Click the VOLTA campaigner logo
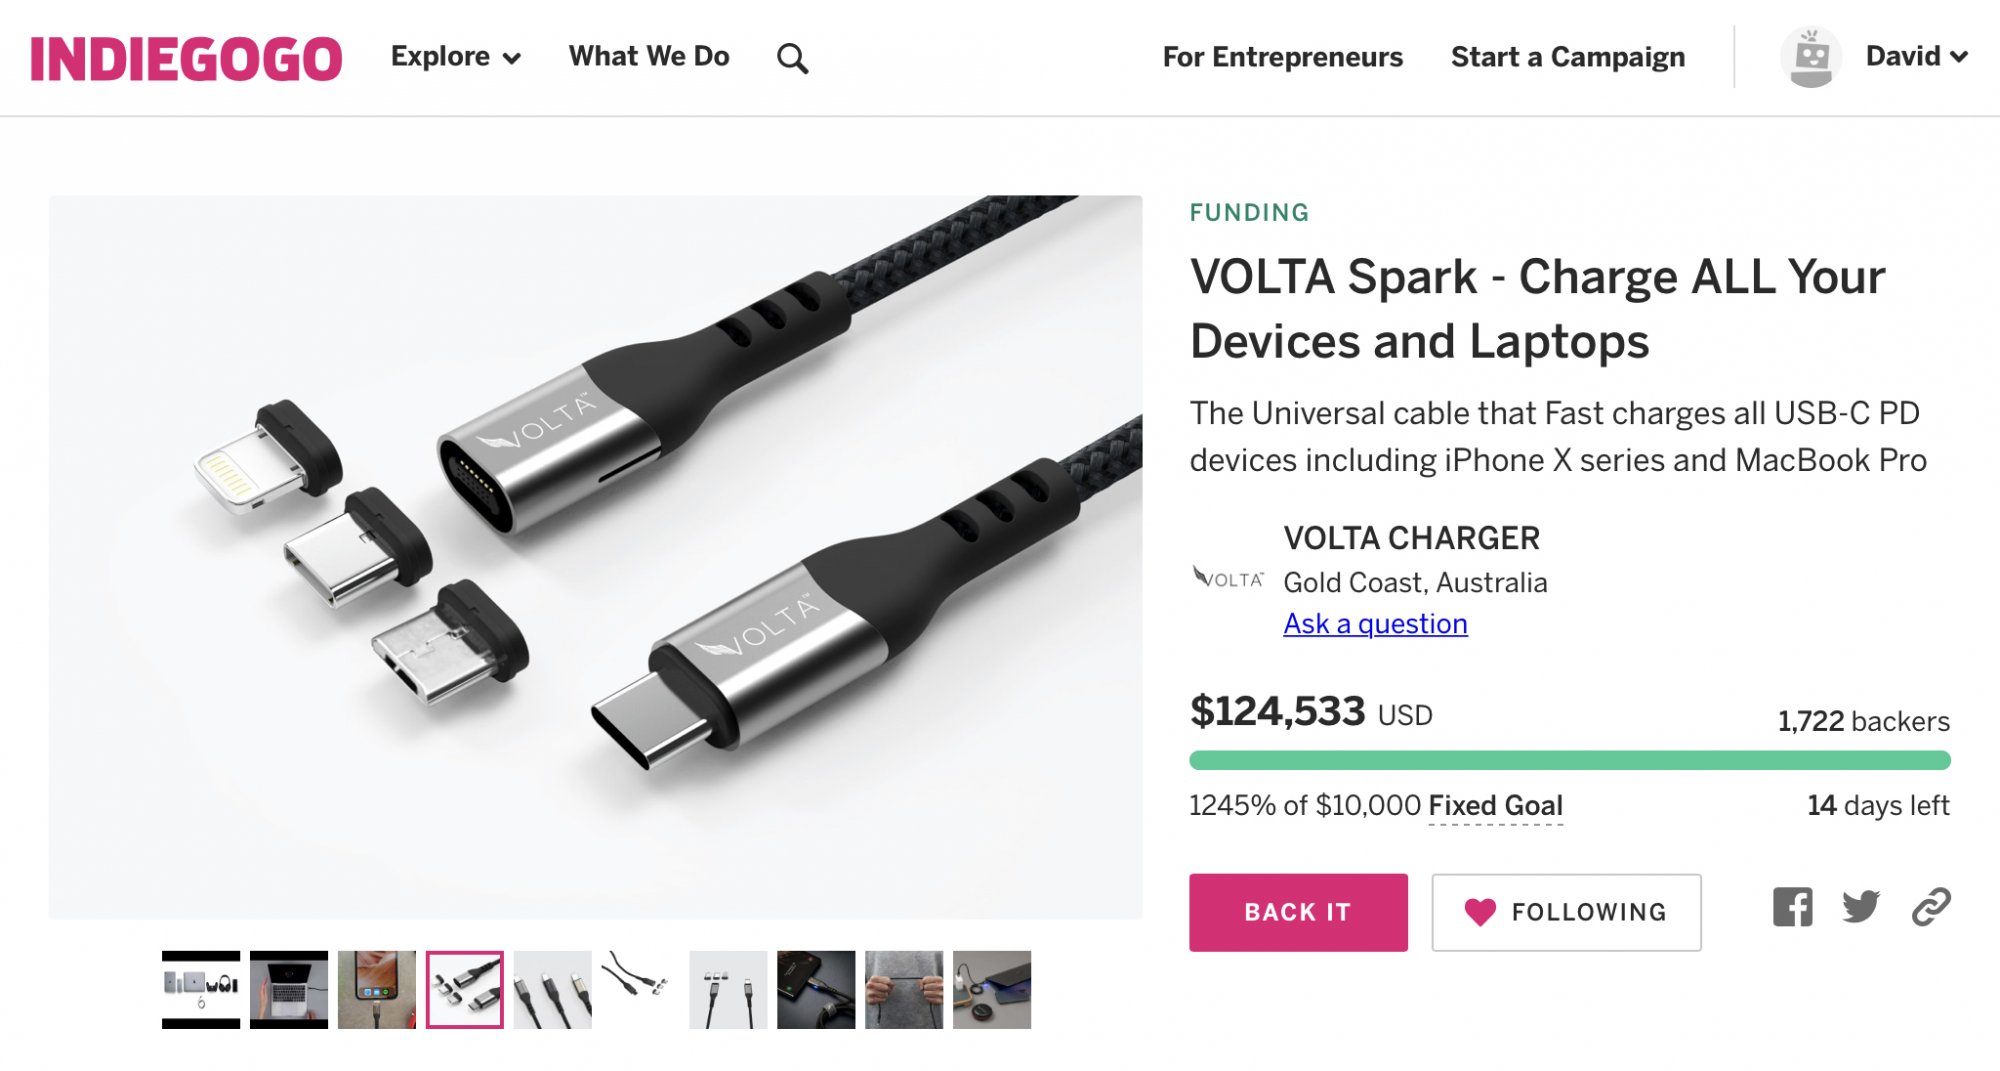This screenshot has height=1071, width=2000. pyautogui.click(x=1228, y=579)
